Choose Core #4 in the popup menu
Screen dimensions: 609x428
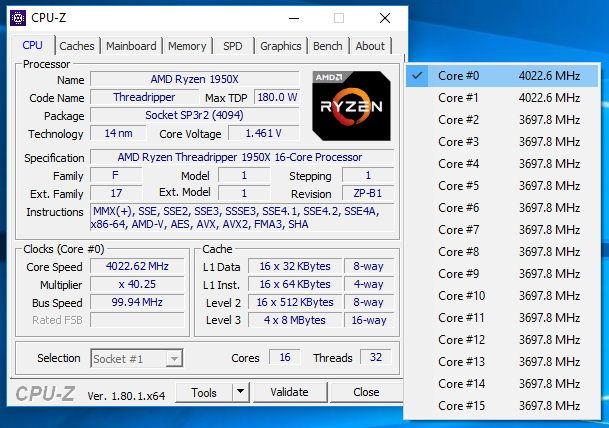pos(502,164)
